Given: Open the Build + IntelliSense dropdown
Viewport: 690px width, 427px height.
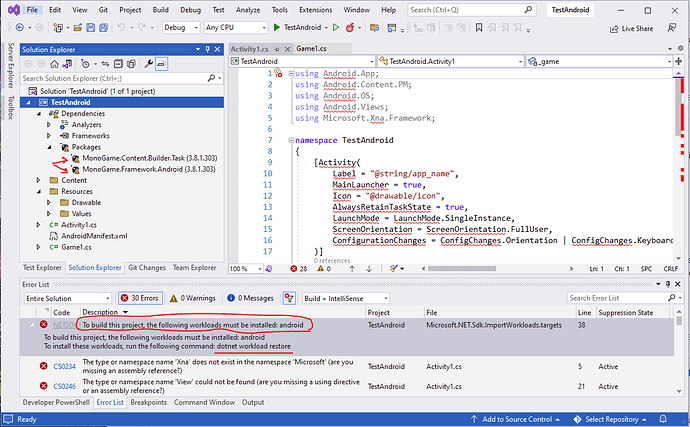Looking at the screenshot, I should 346,298.
